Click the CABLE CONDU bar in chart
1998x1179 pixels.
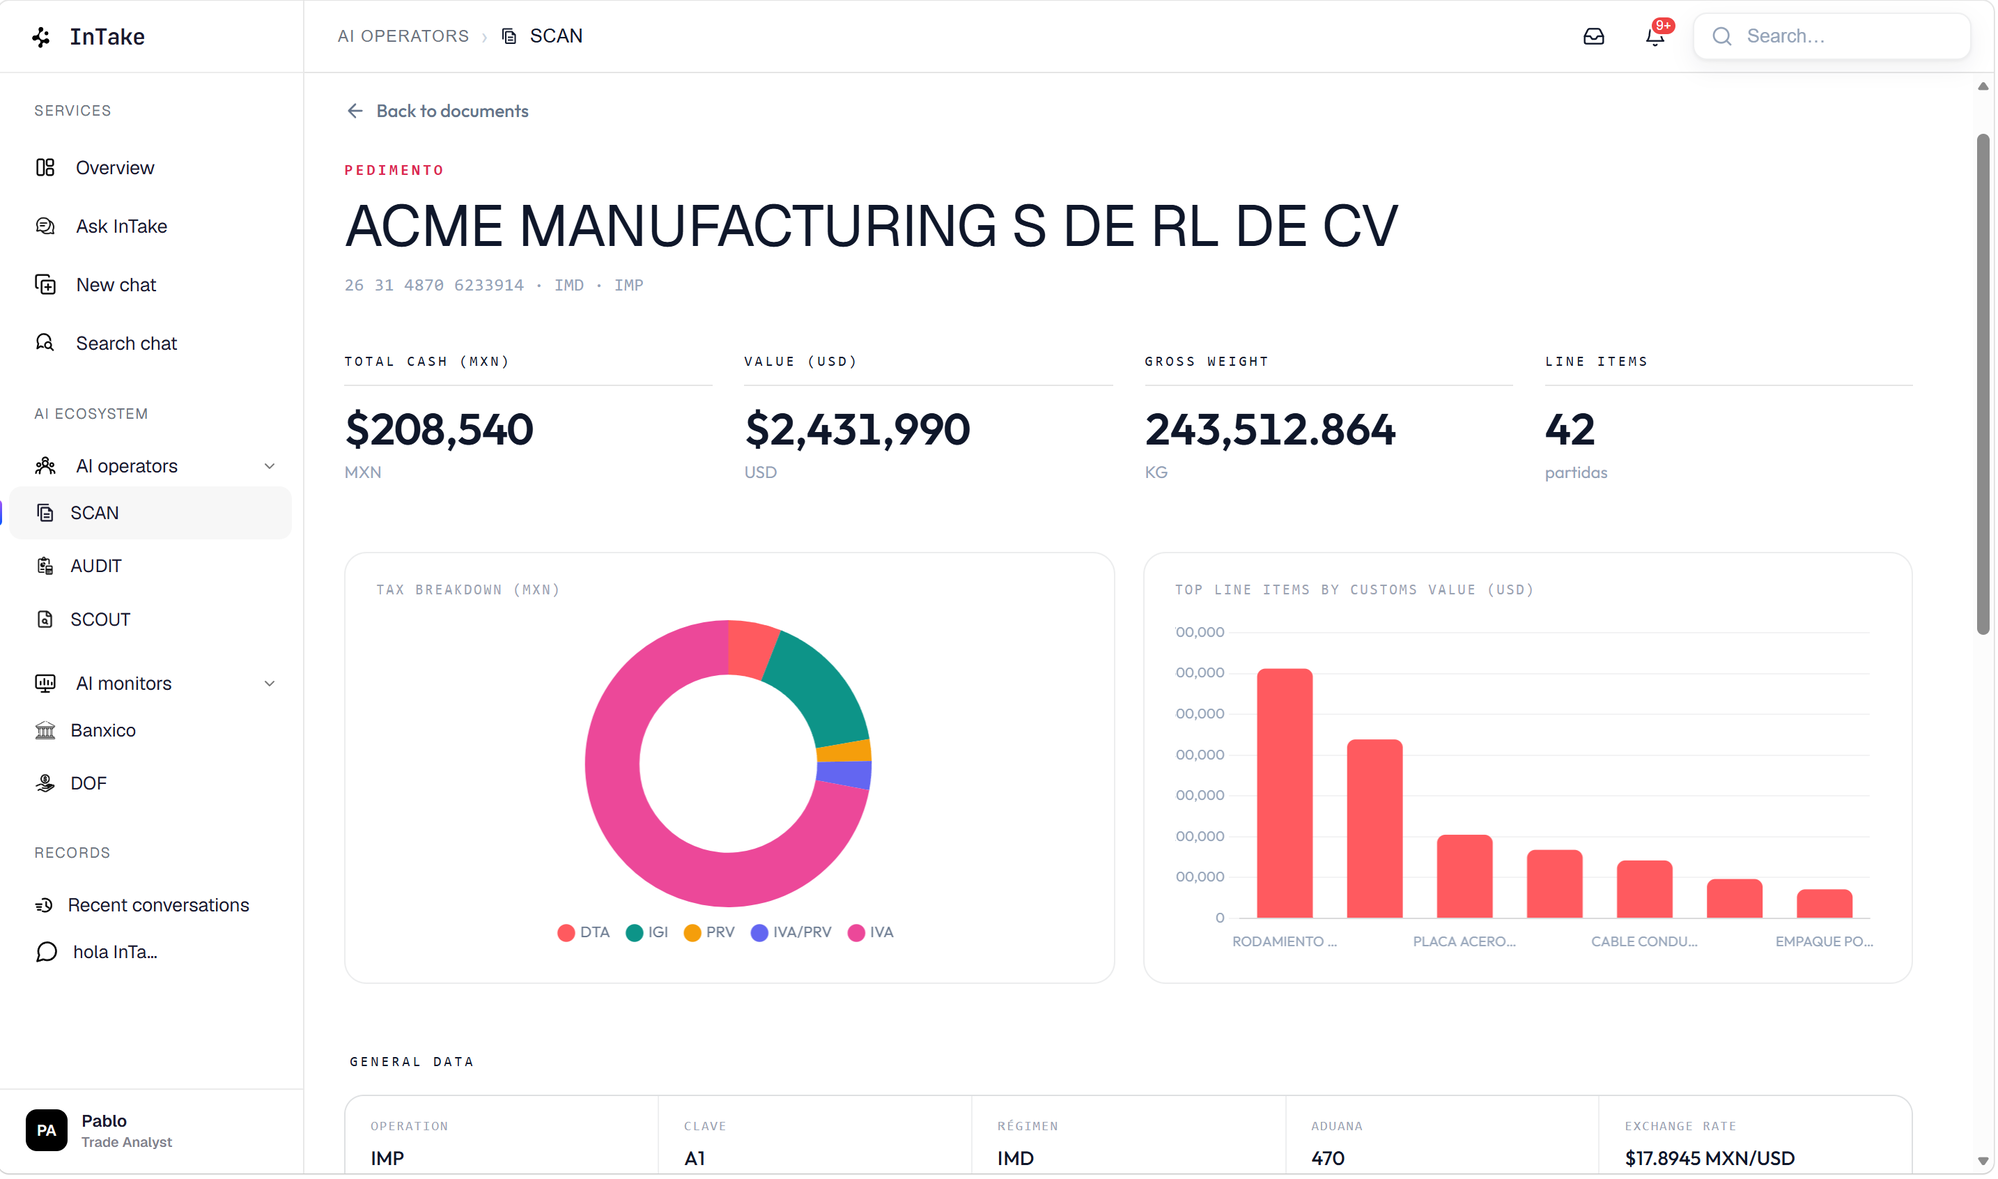click(x=1646, y=891)
